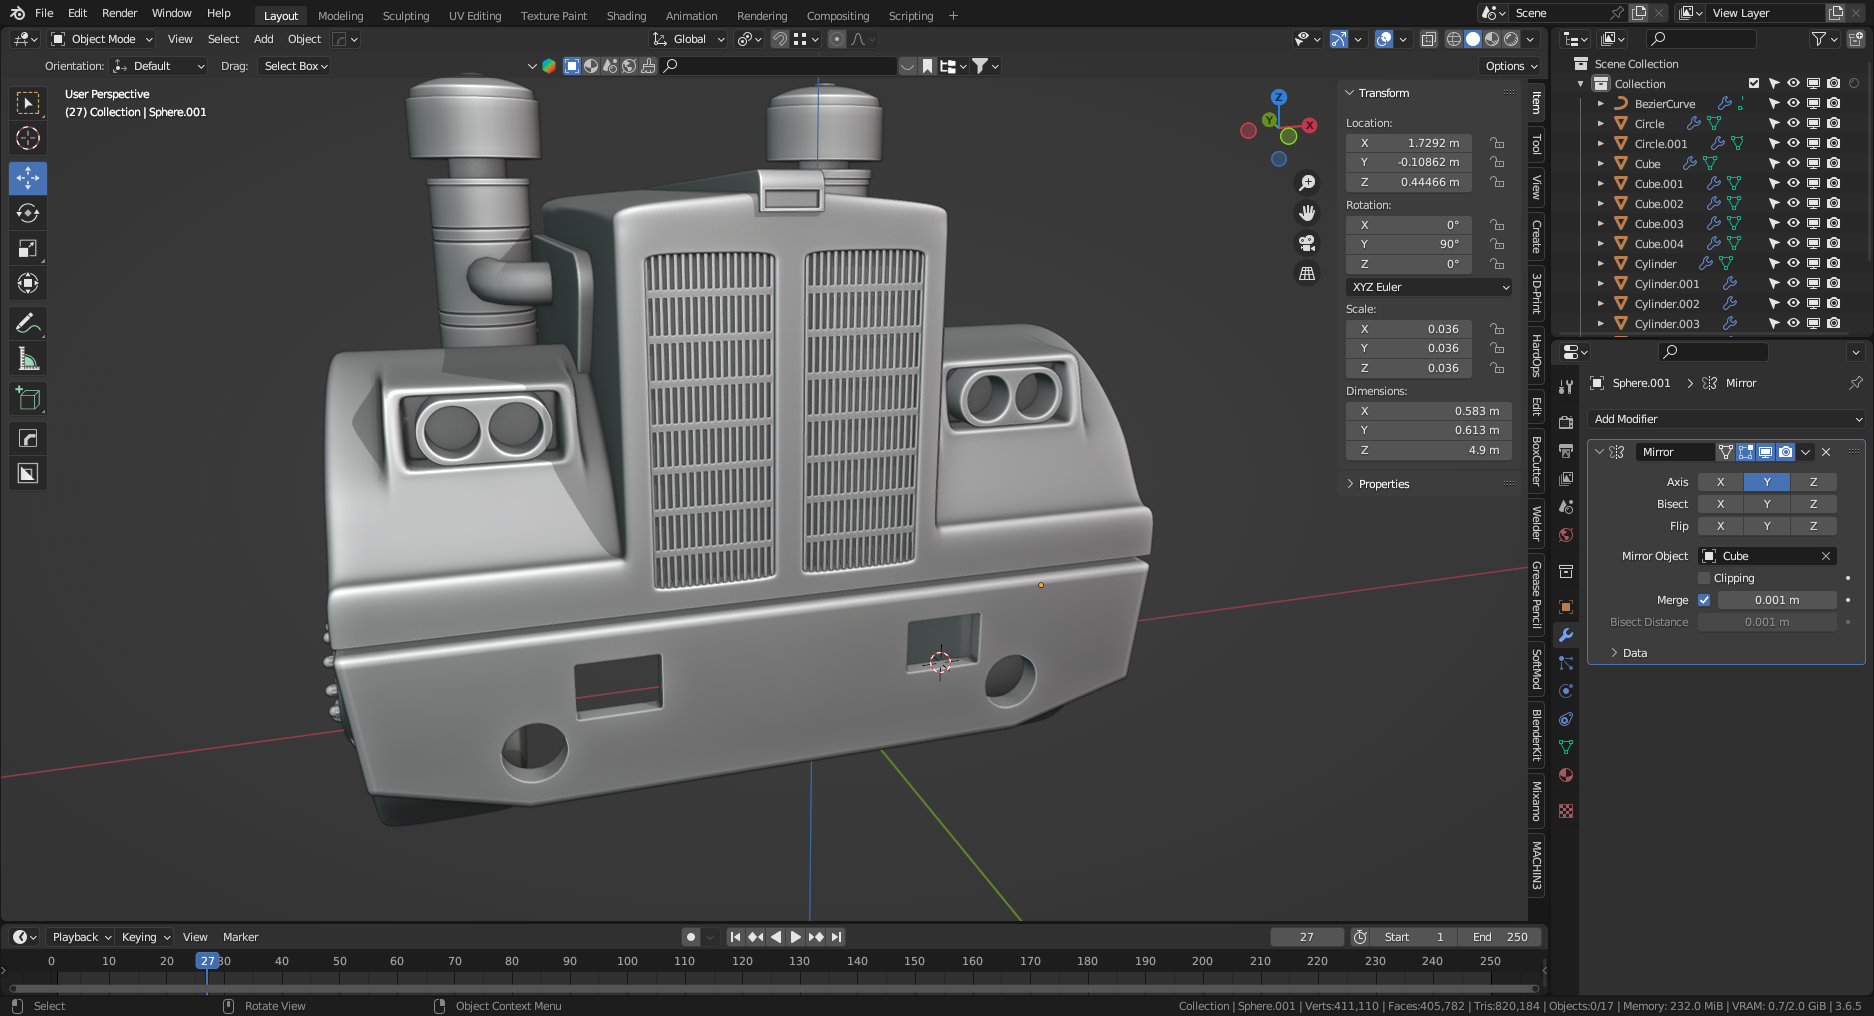The image size is (1874, 1016).
Task: Open the Material properties tab icon
Action: pos(1566,775)
